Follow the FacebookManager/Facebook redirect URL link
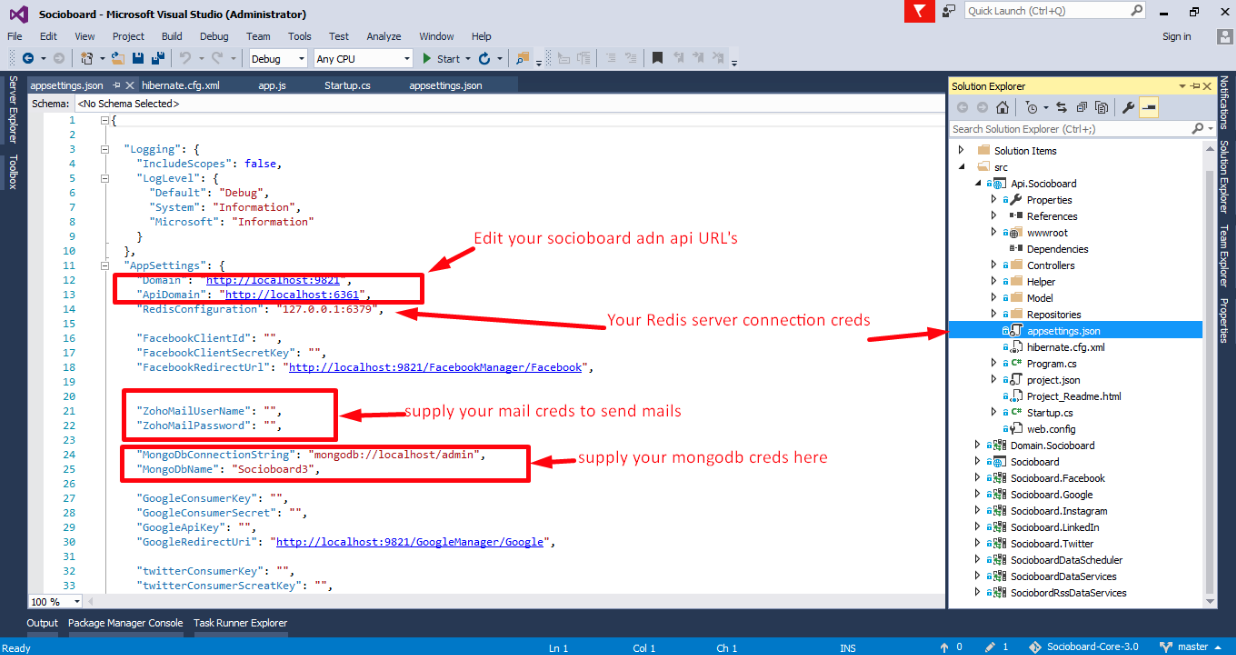 435,368
